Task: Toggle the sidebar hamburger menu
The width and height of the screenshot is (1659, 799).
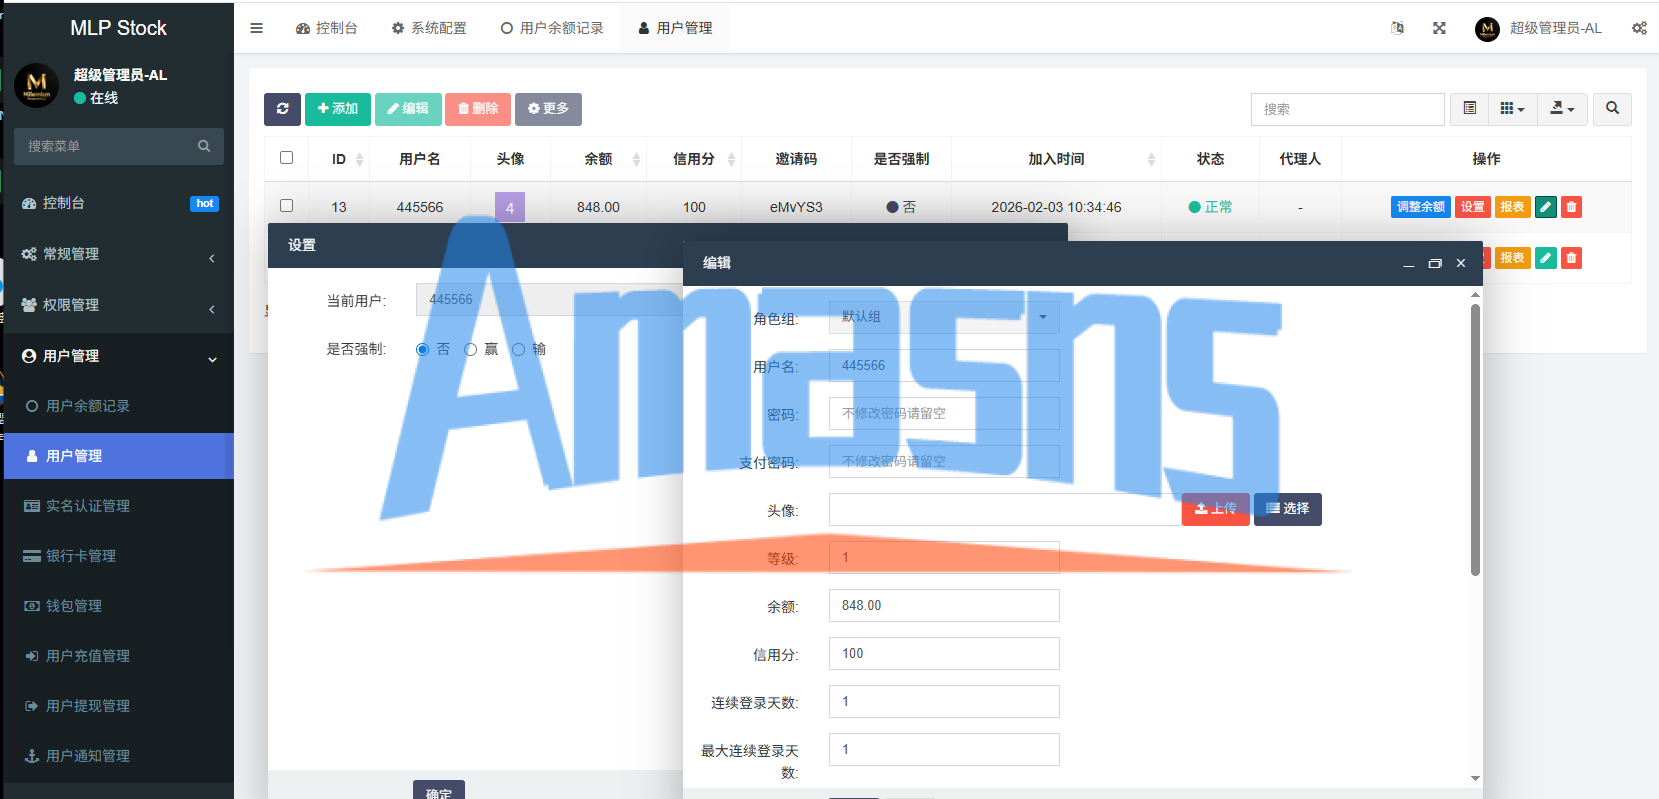Action: click(256, 28)
